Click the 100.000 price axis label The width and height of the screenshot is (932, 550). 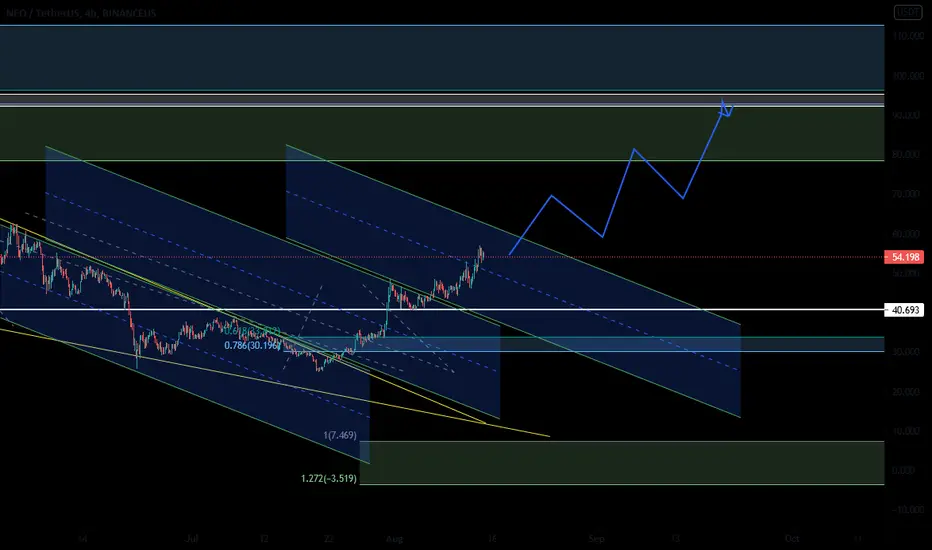click(908, 76)
